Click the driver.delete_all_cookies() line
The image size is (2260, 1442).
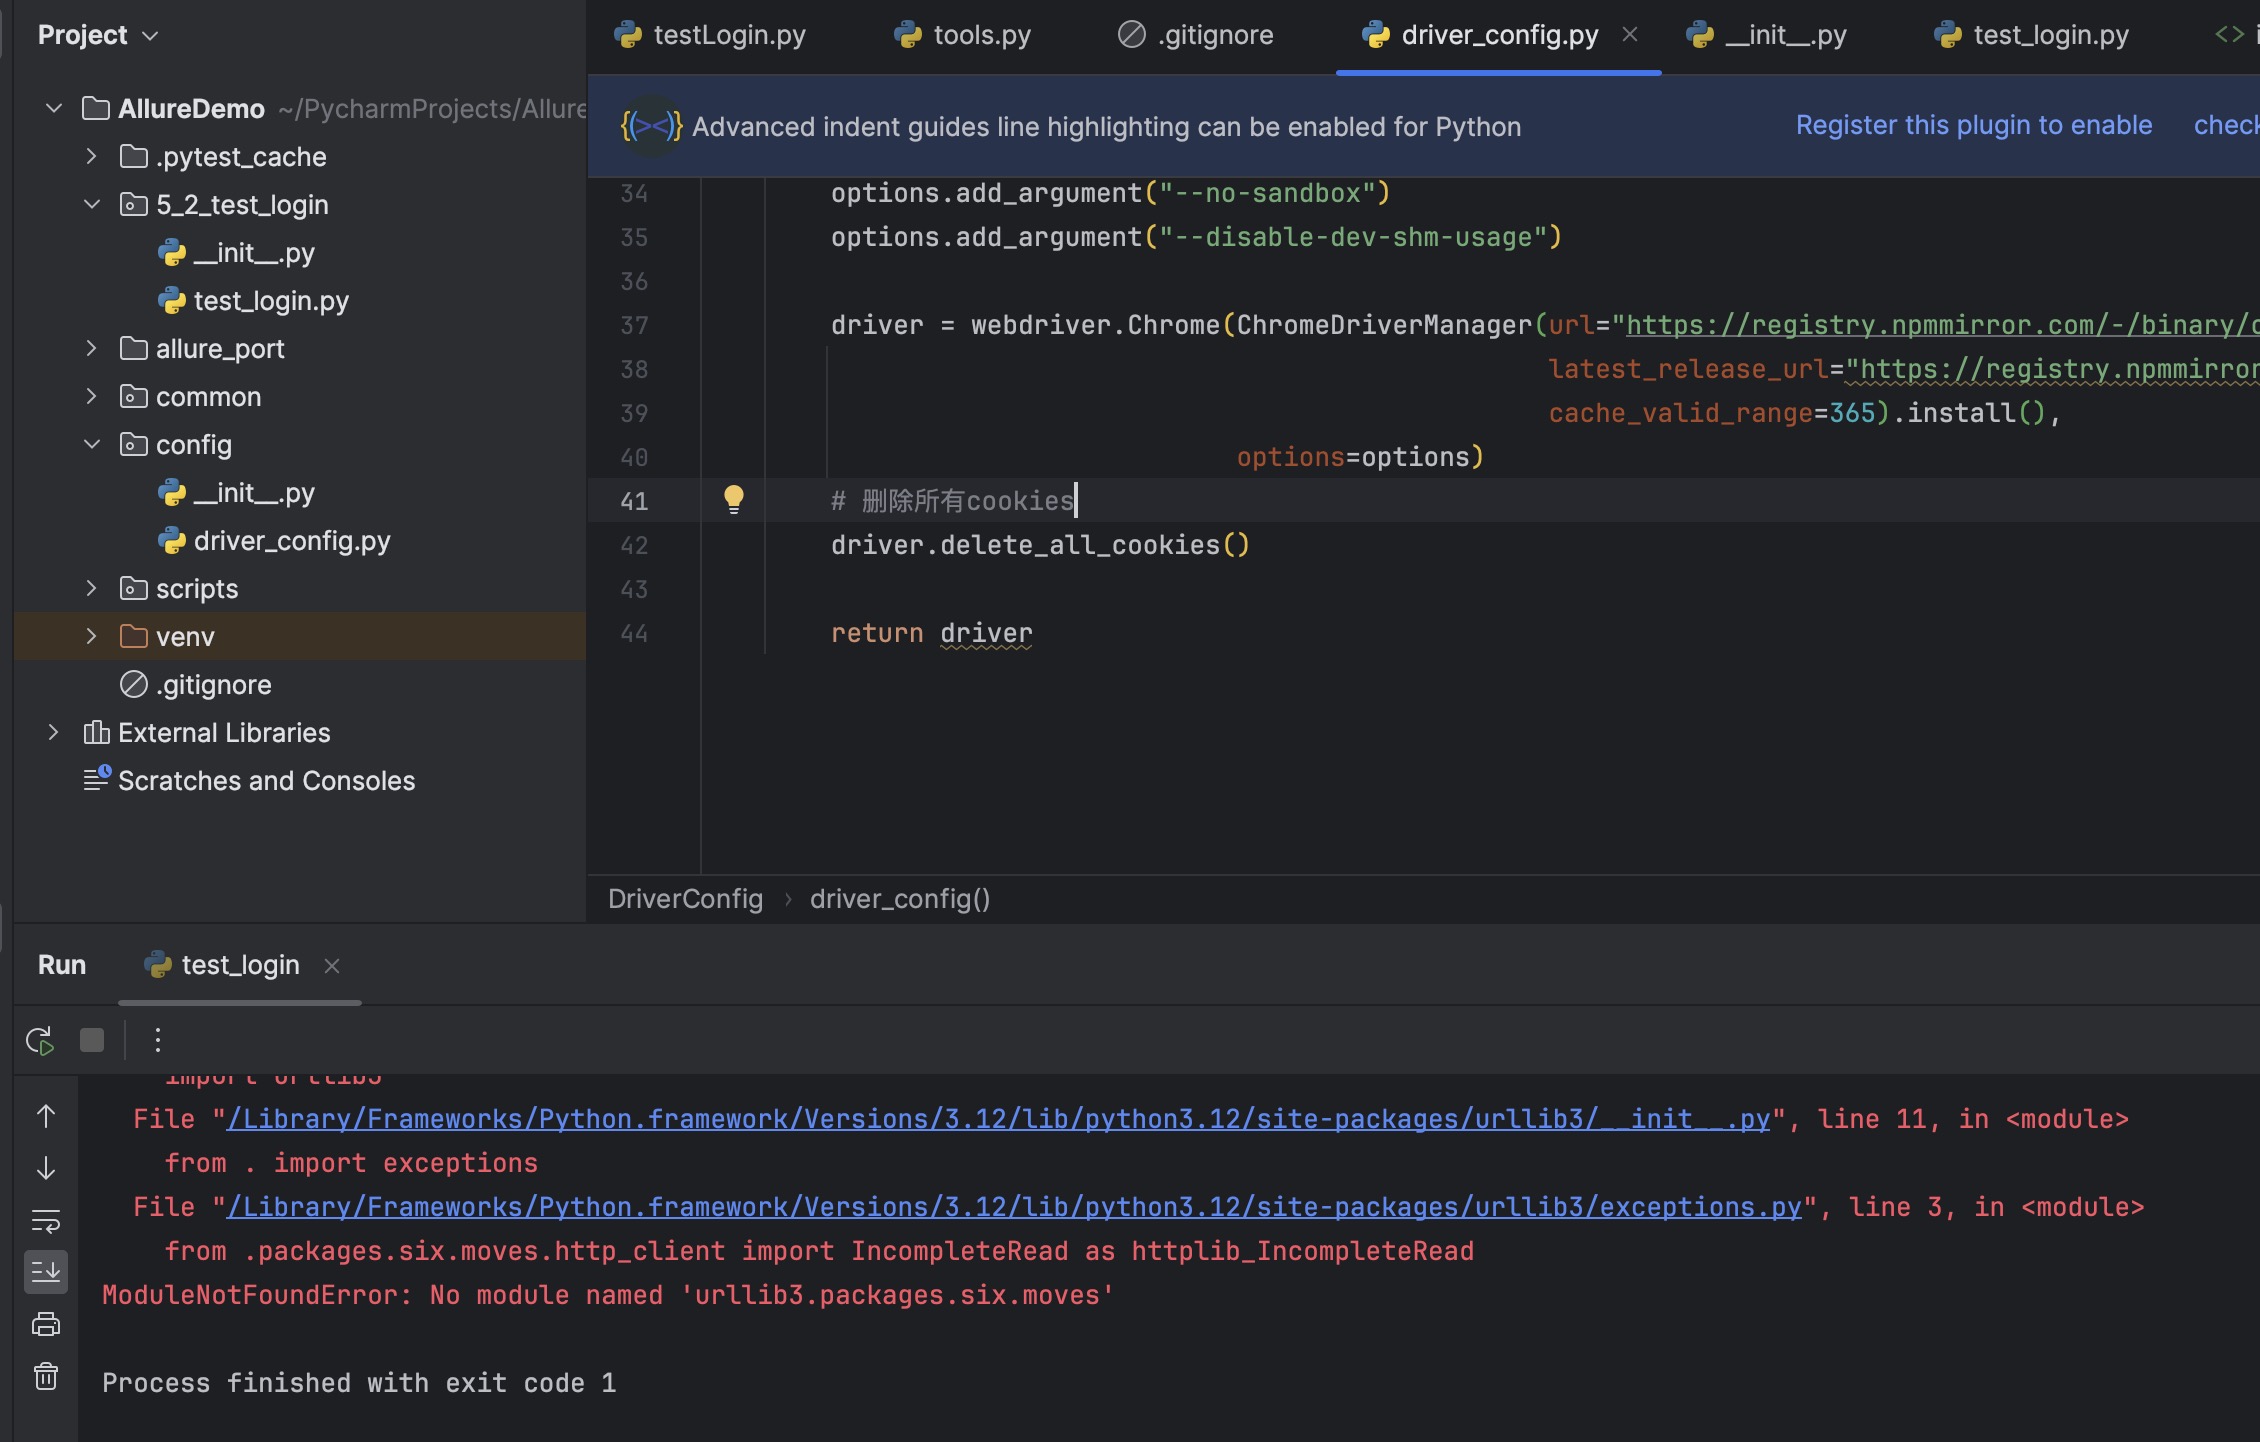[1040, 545]
